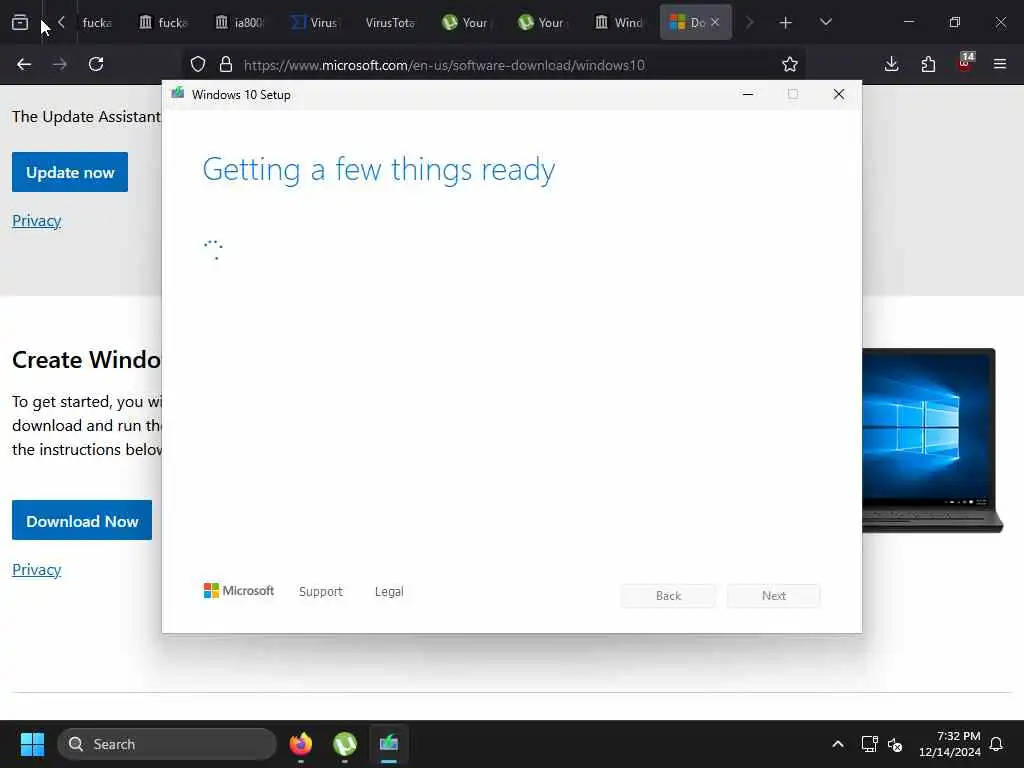Image resolution: width=1024 pixels, height=768 pixels.
Task: Restore down the Firefox window
Action: point(955,22)
